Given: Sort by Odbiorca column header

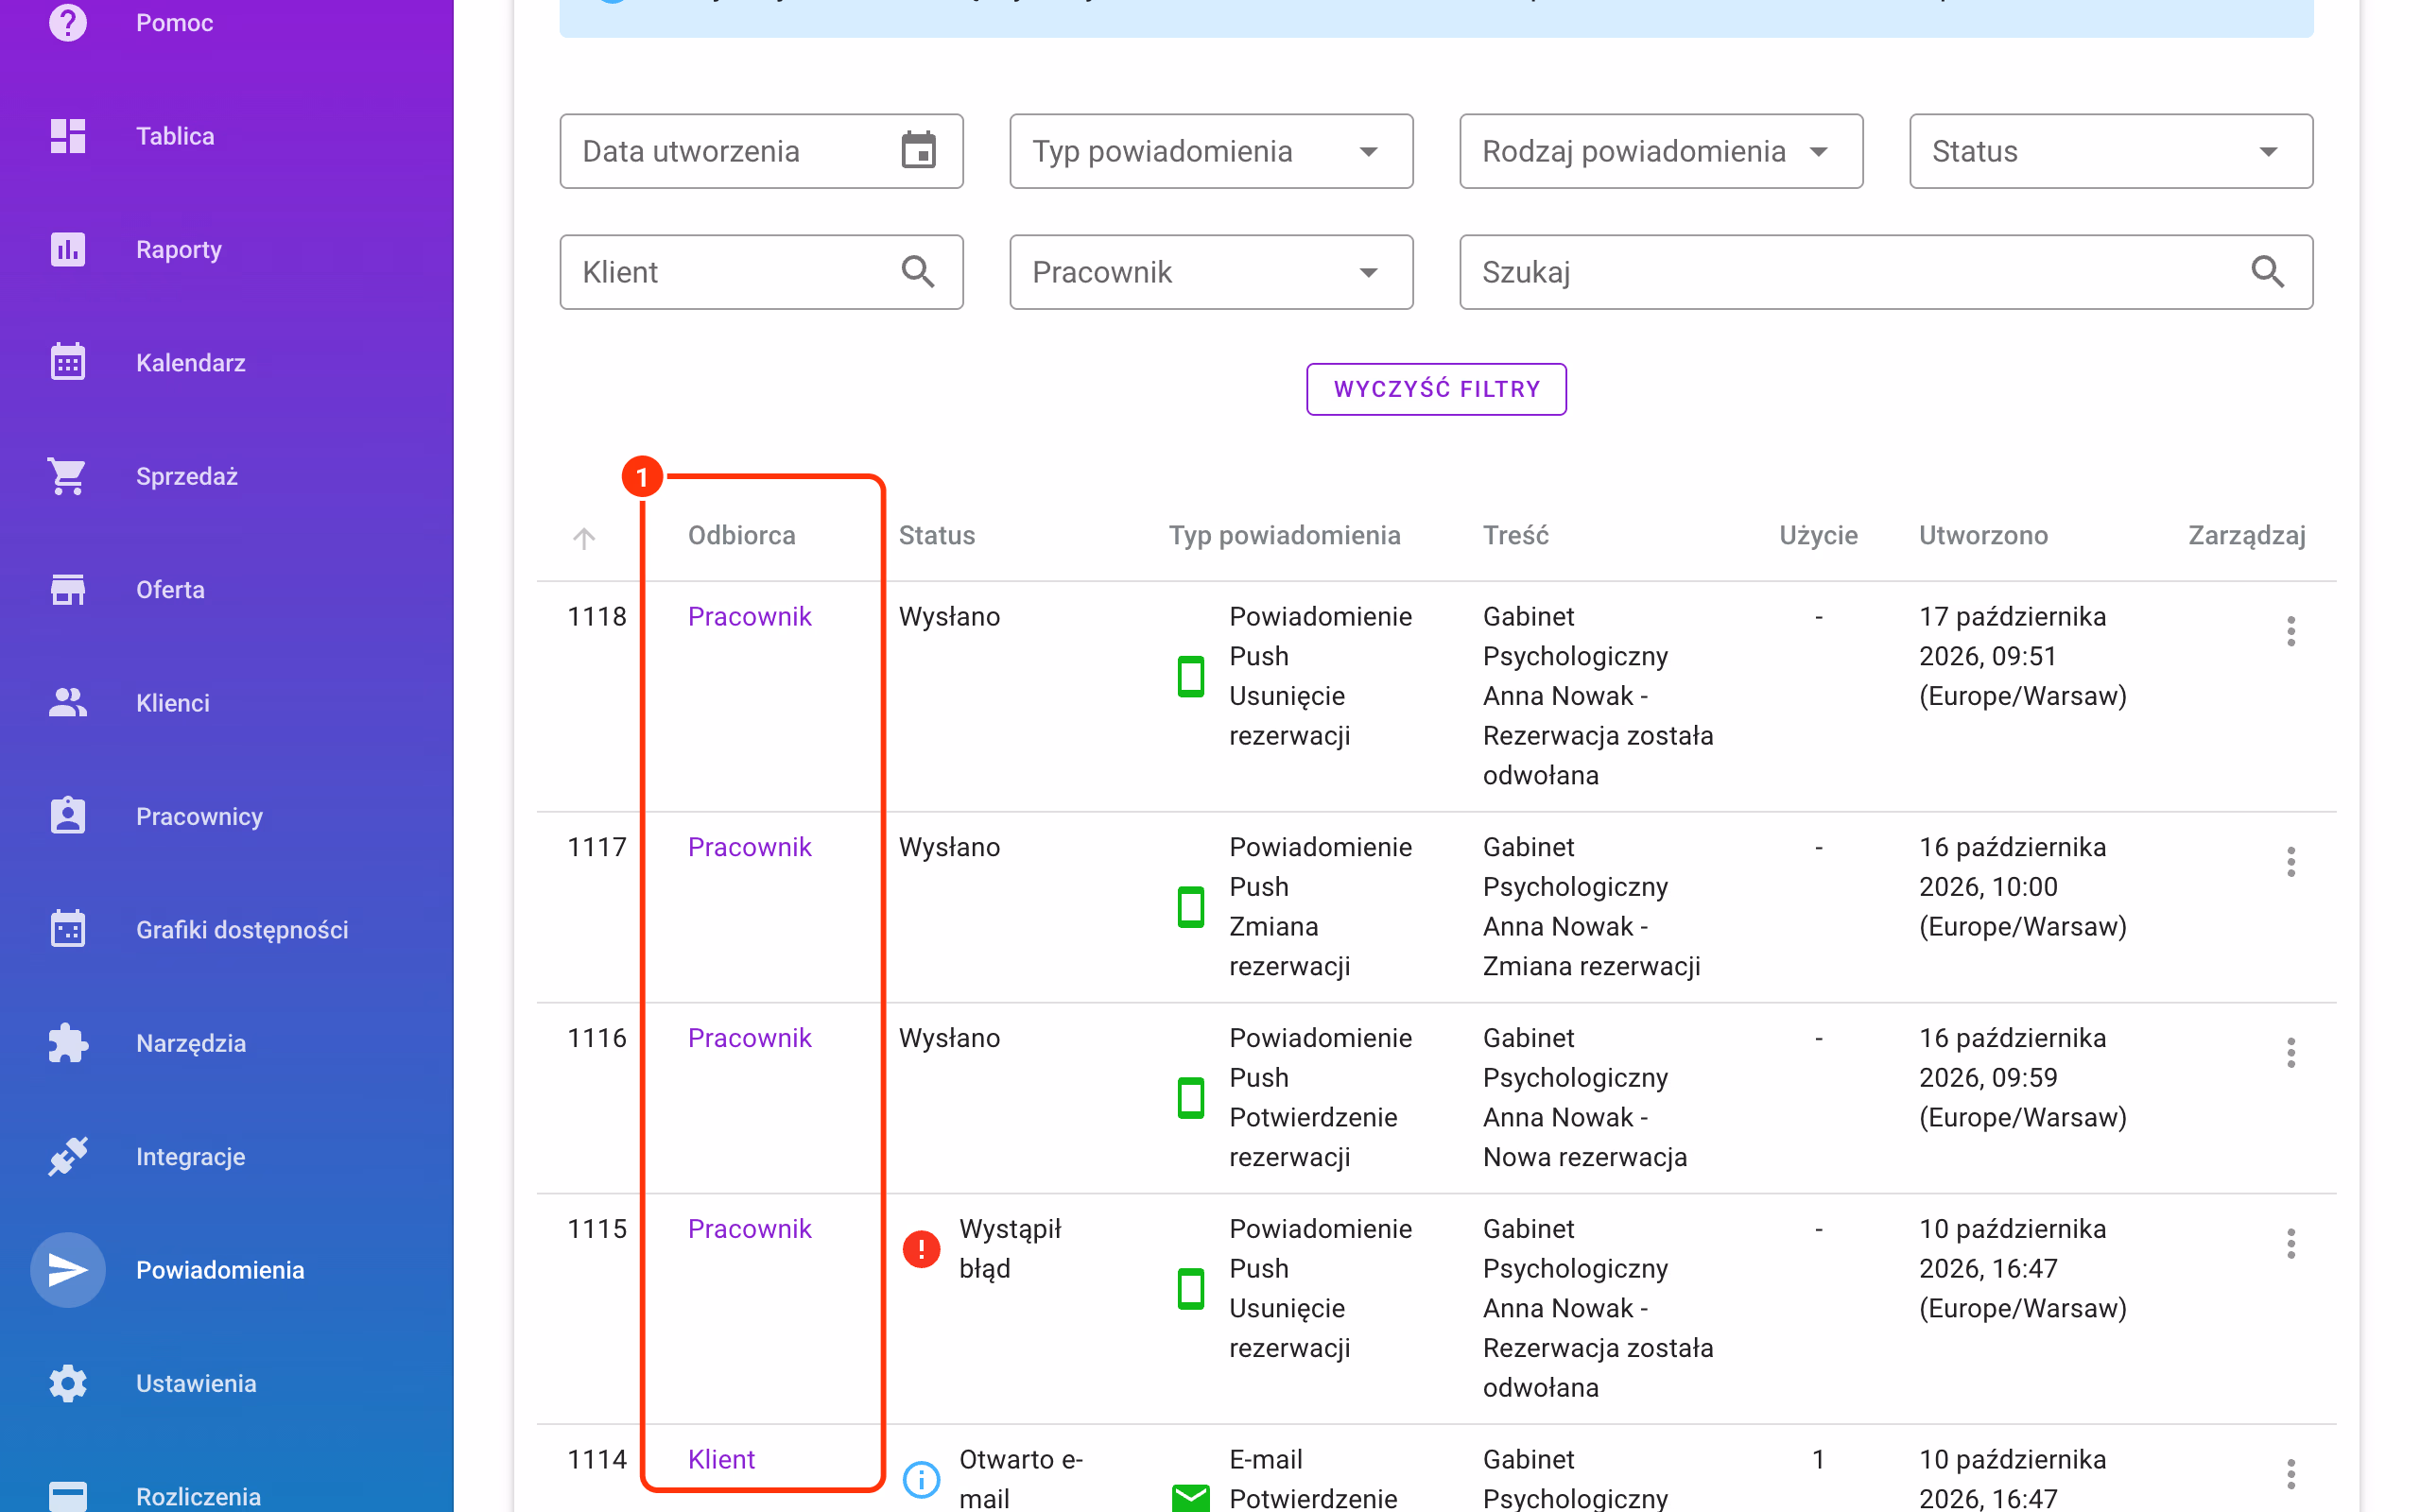Looking at the screenshot, I should 741,535.
